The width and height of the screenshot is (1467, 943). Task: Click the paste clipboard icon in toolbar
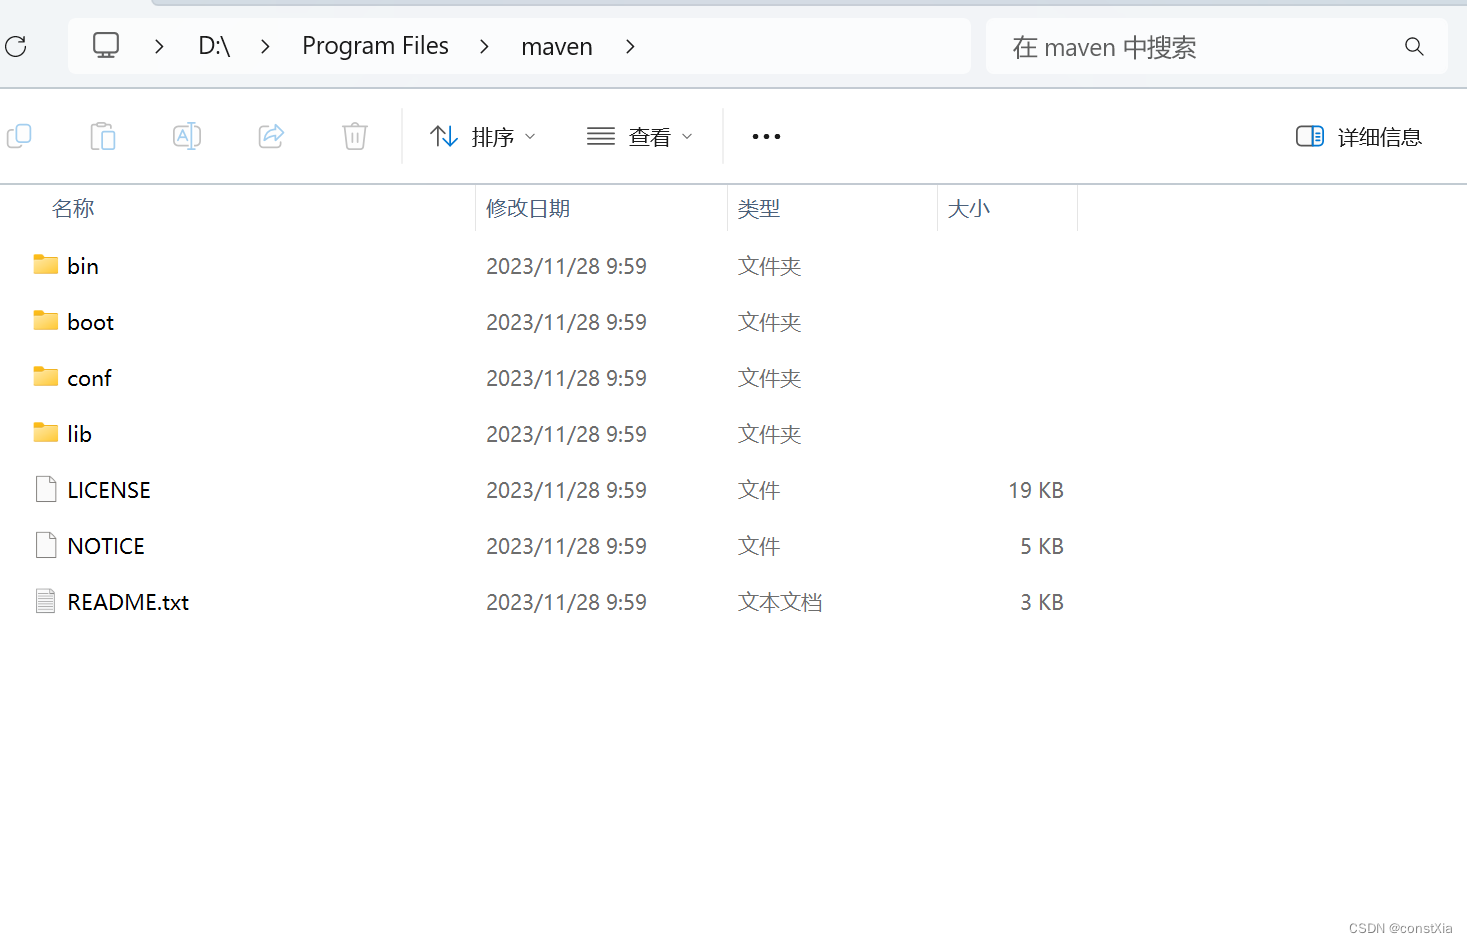click(x=103, y=136)
